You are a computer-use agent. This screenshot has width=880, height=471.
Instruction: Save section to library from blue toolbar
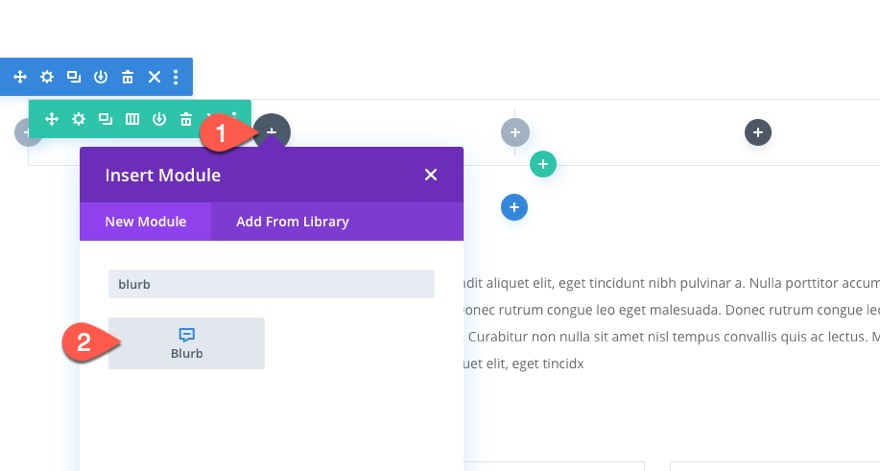101,77
